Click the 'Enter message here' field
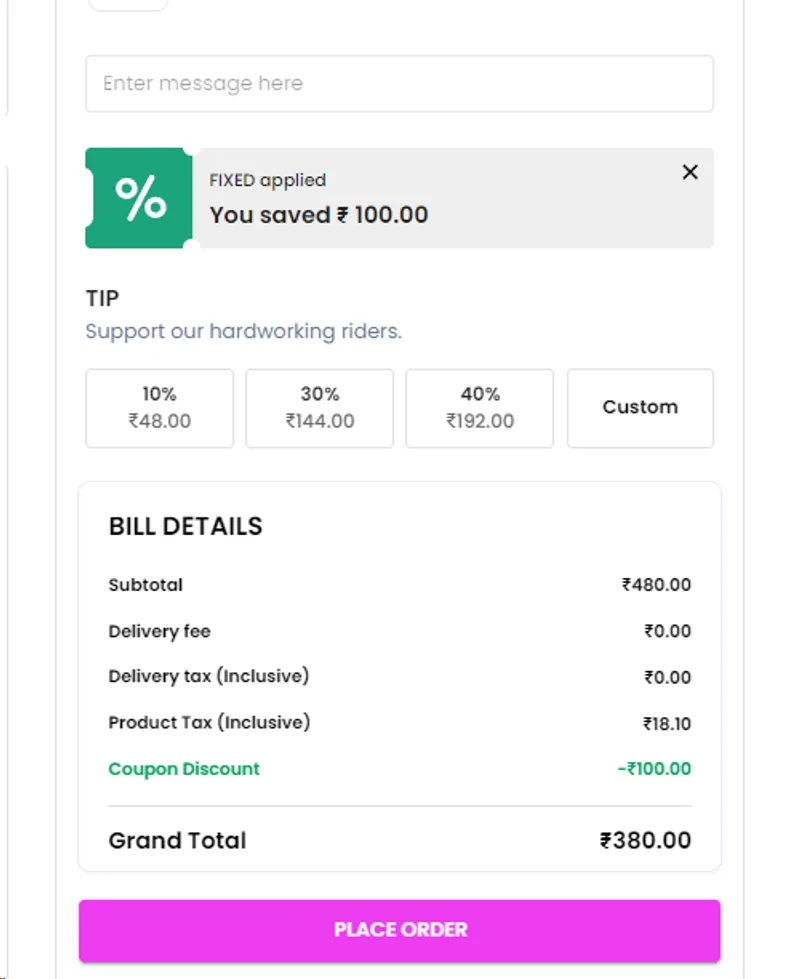 [399, 84]
